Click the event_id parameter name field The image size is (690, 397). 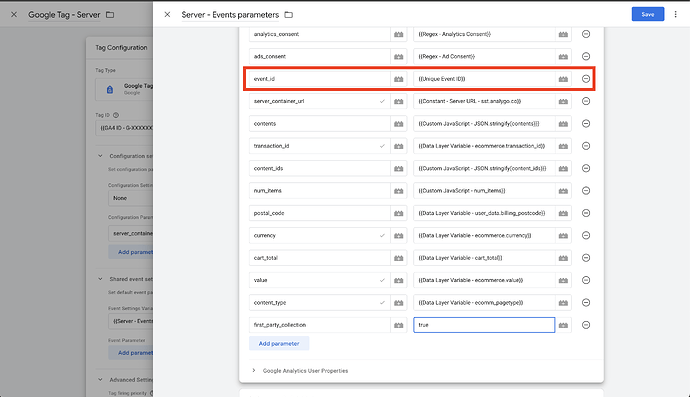(x=319, y=79)
